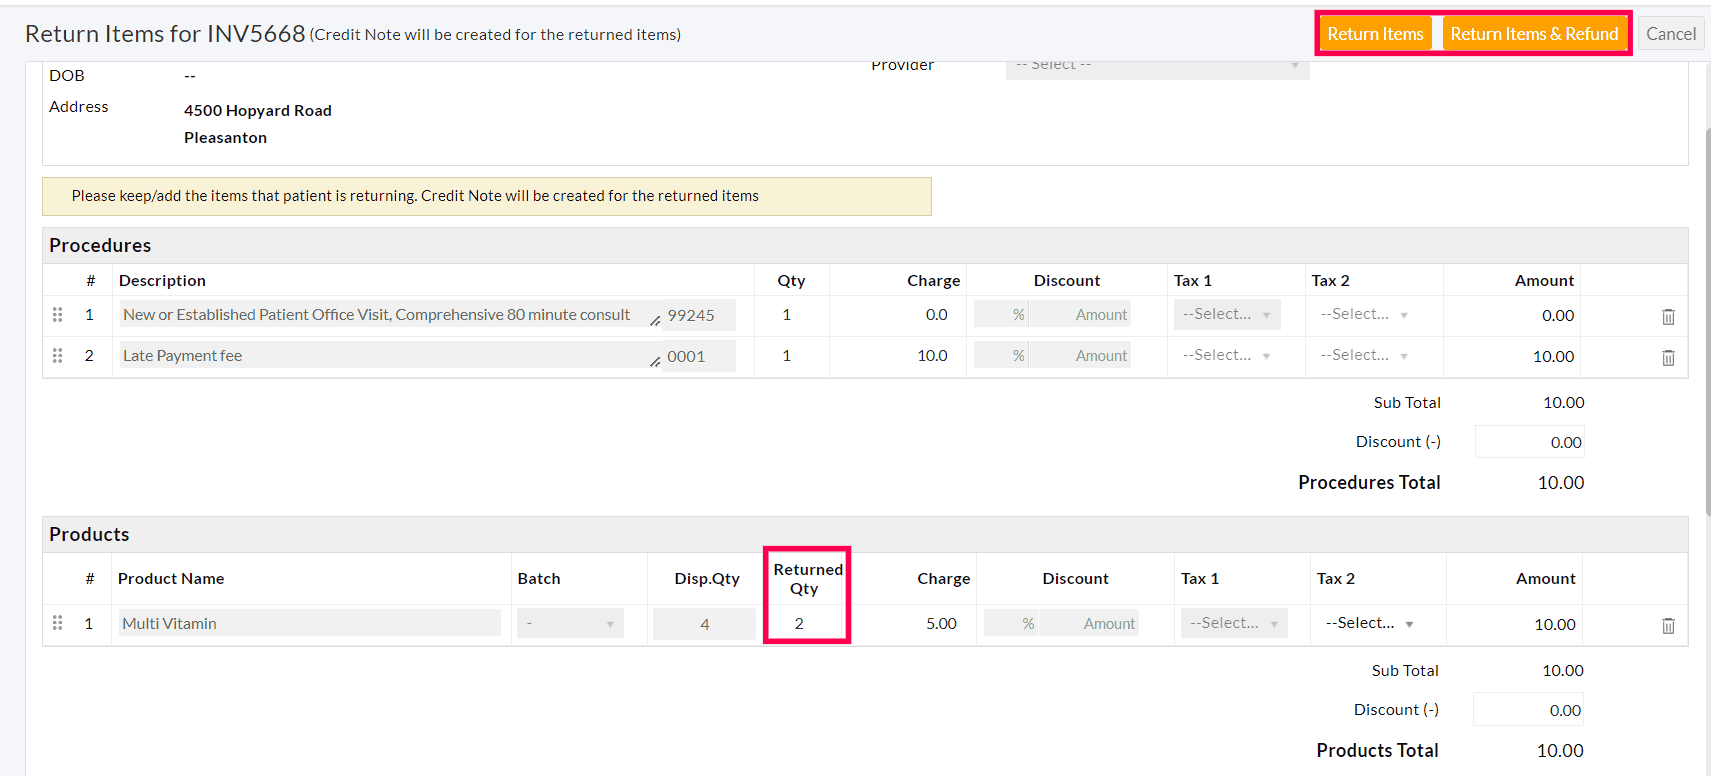Click drag handle of first procedure row
The width and height of the screenshot is (1711, 776).
57,315
